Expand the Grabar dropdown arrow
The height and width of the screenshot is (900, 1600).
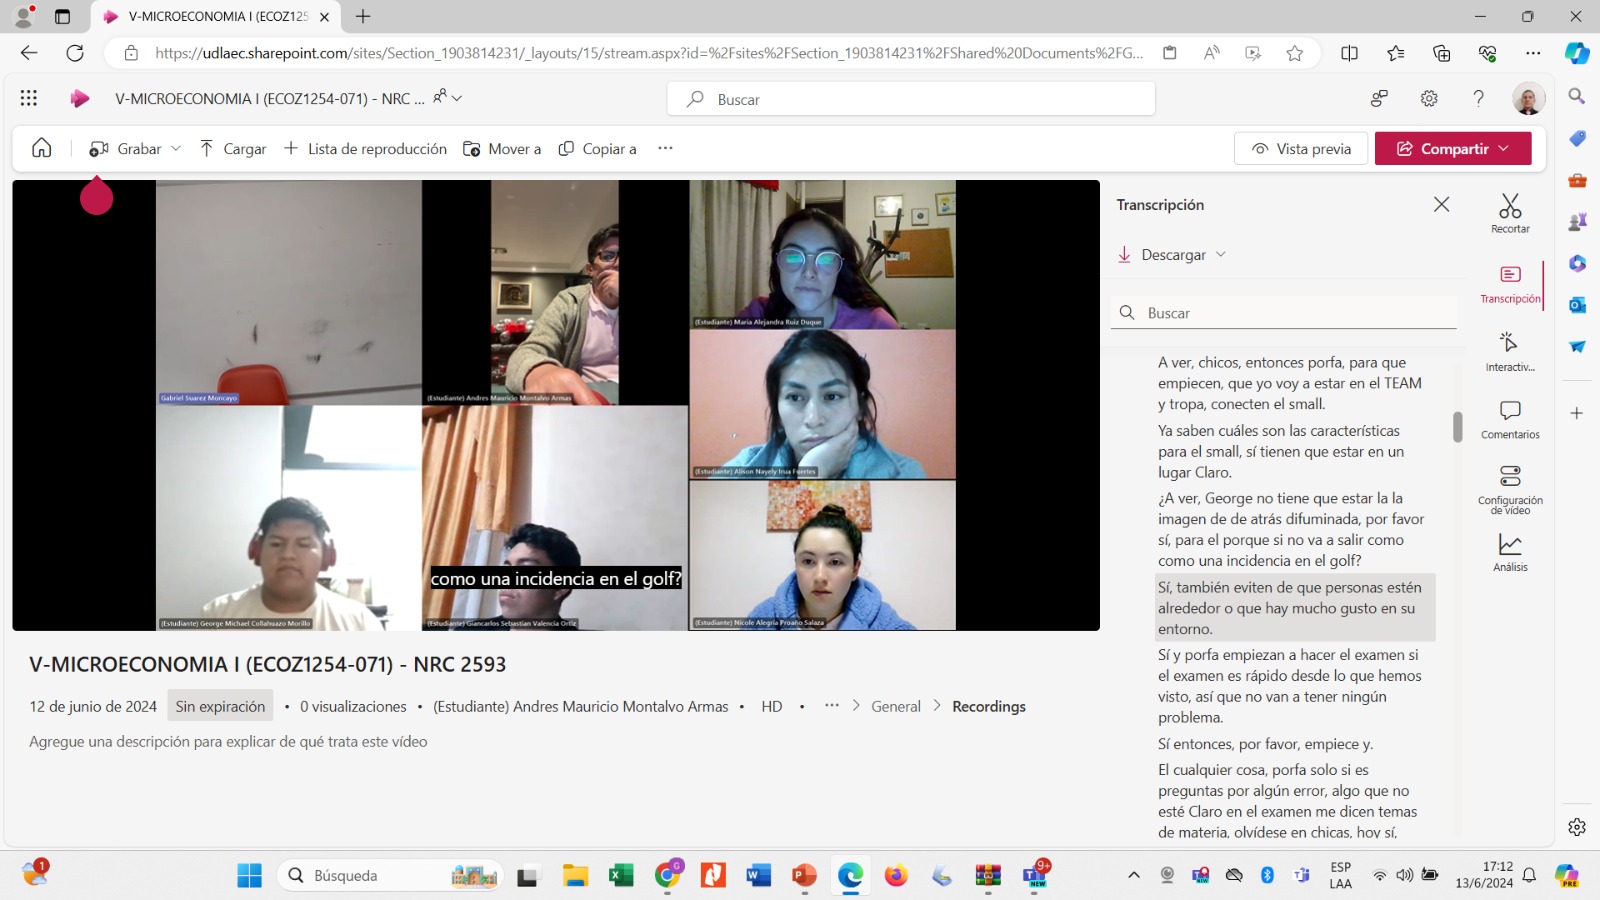[x=176, y=149]
